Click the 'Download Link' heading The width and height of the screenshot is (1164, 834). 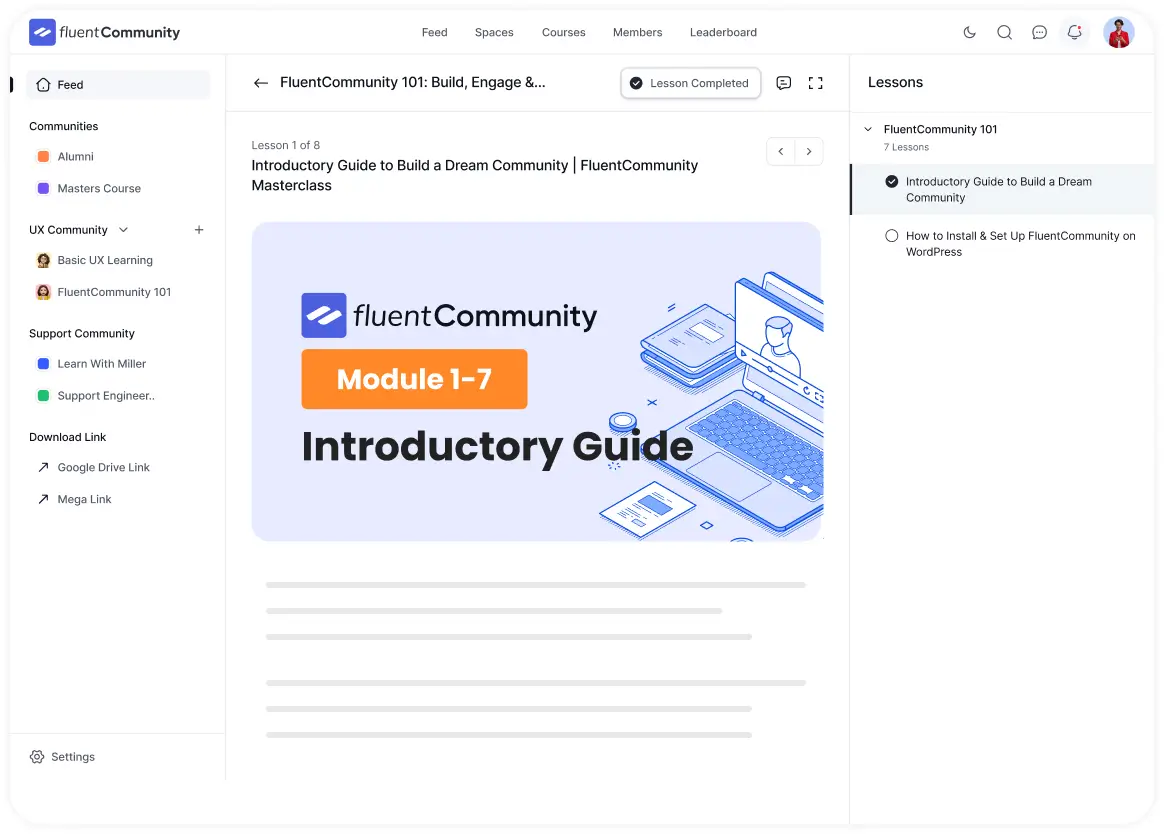(68, 437)
